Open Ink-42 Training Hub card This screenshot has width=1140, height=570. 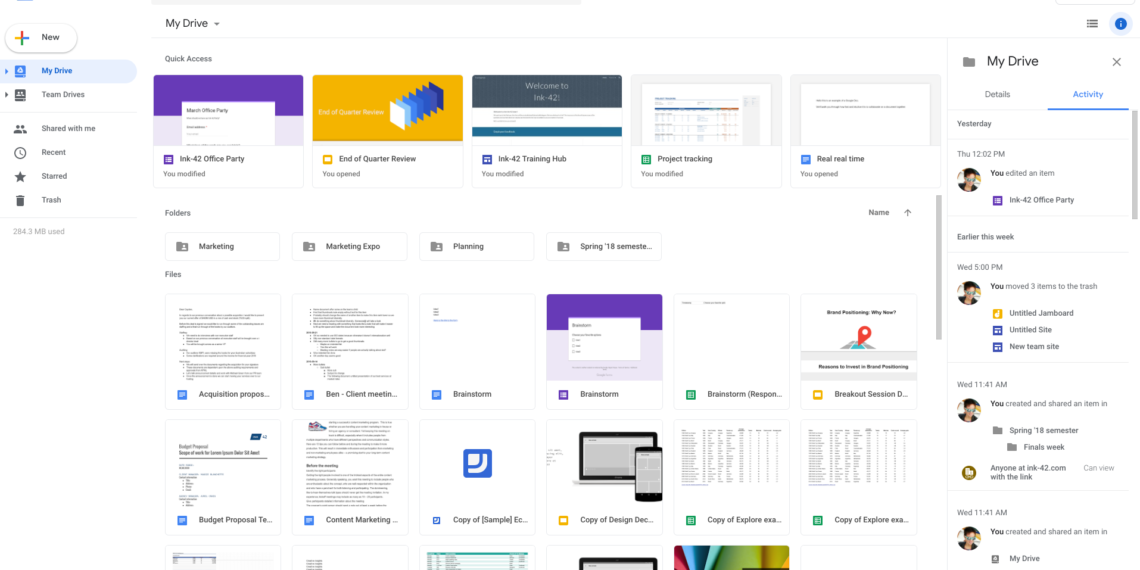pos(547,132)
